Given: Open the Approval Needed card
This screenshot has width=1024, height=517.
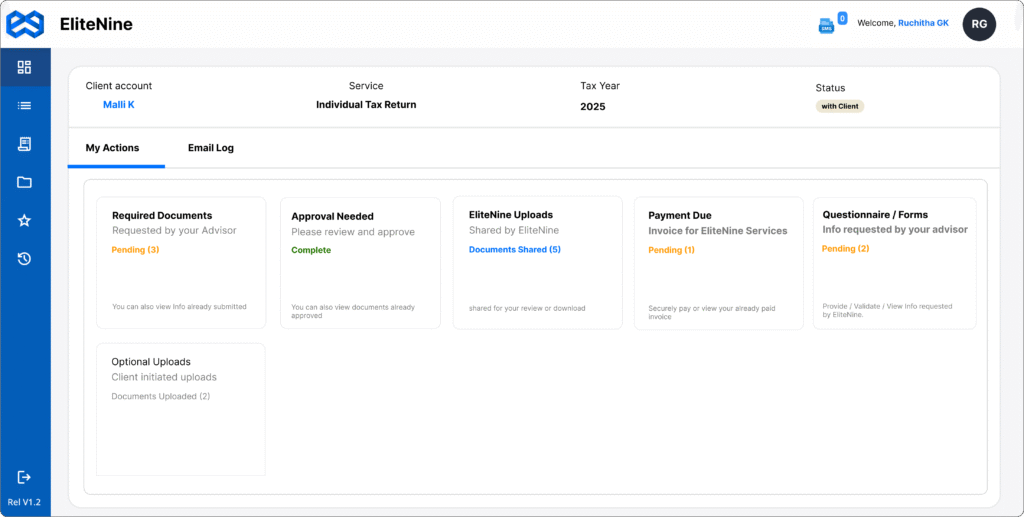Looking at the screenshot, I should coord(360,262).
